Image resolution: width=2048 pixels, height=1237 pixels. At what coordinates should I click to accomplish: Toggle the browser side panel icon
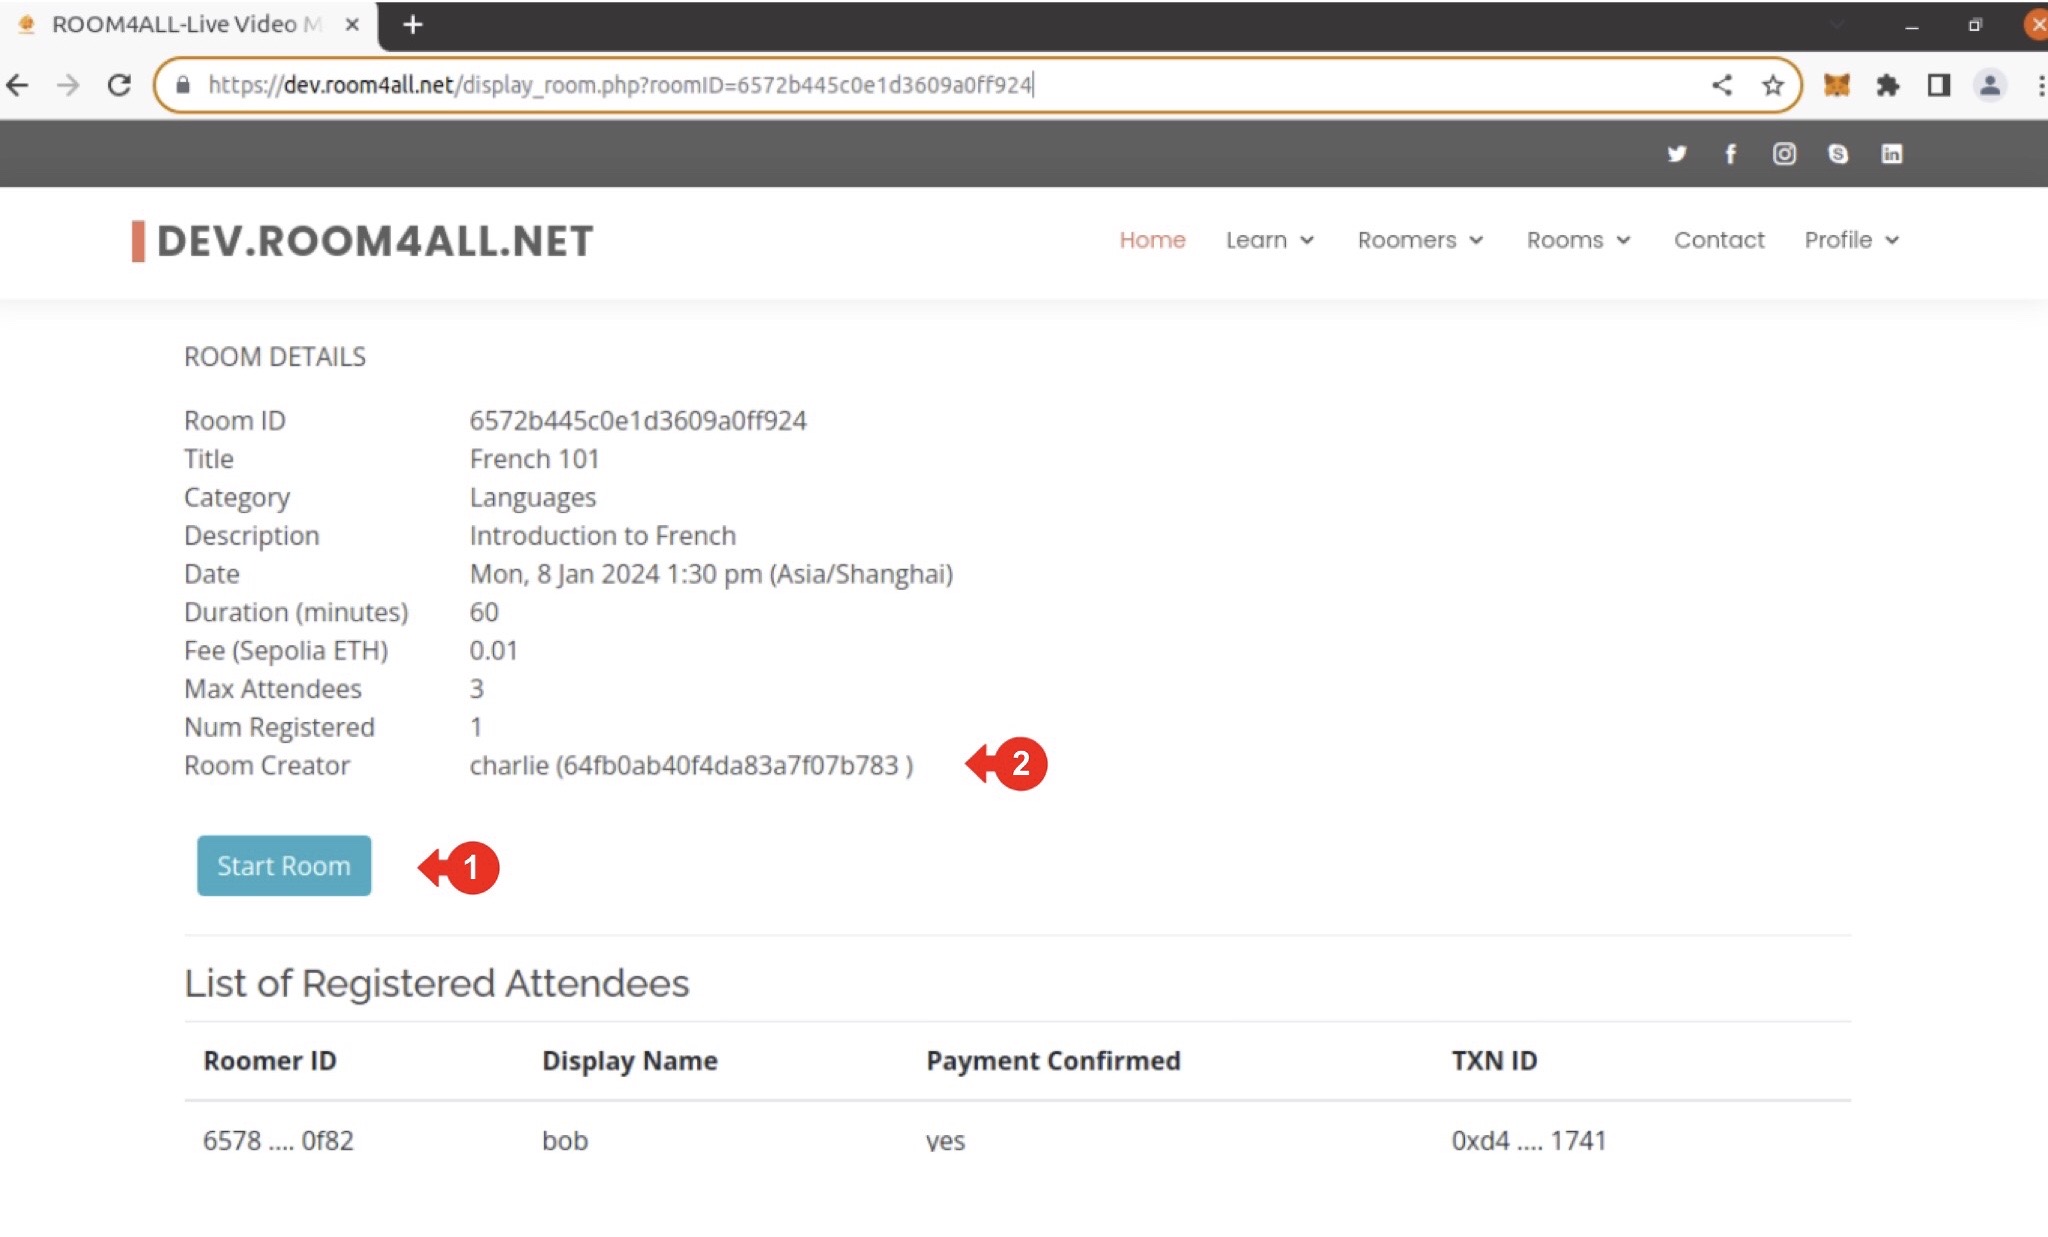[1939, 85]
